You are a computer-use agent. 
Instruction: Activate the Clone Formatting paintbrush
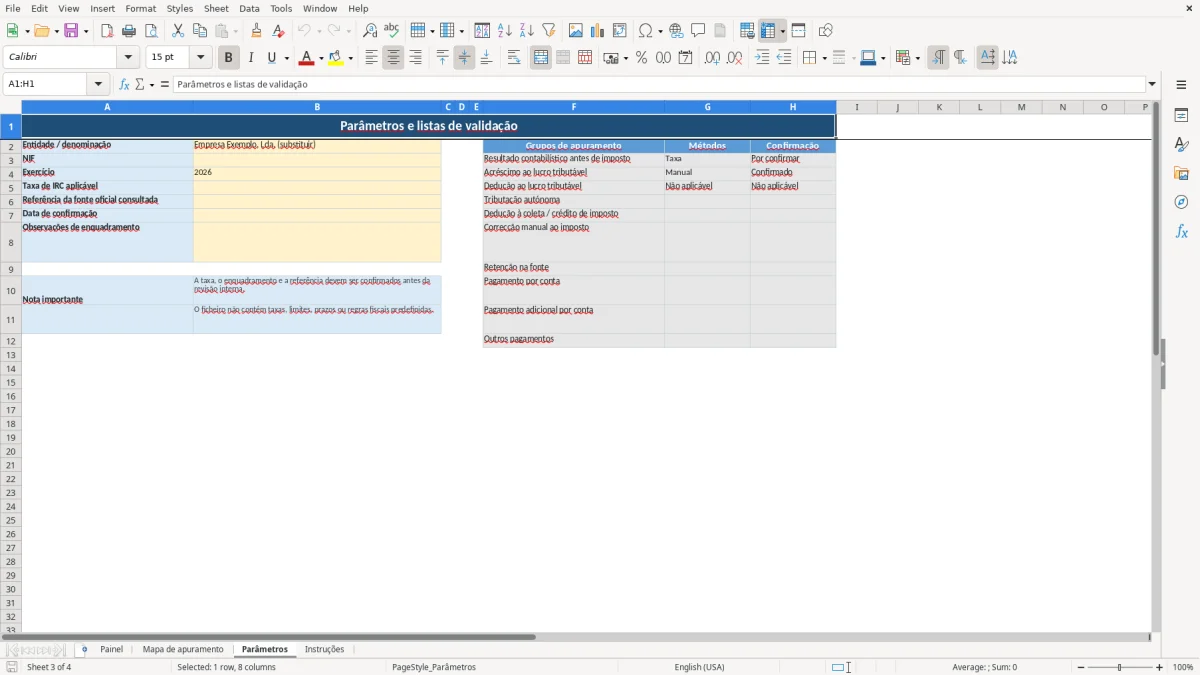point(256,31)
